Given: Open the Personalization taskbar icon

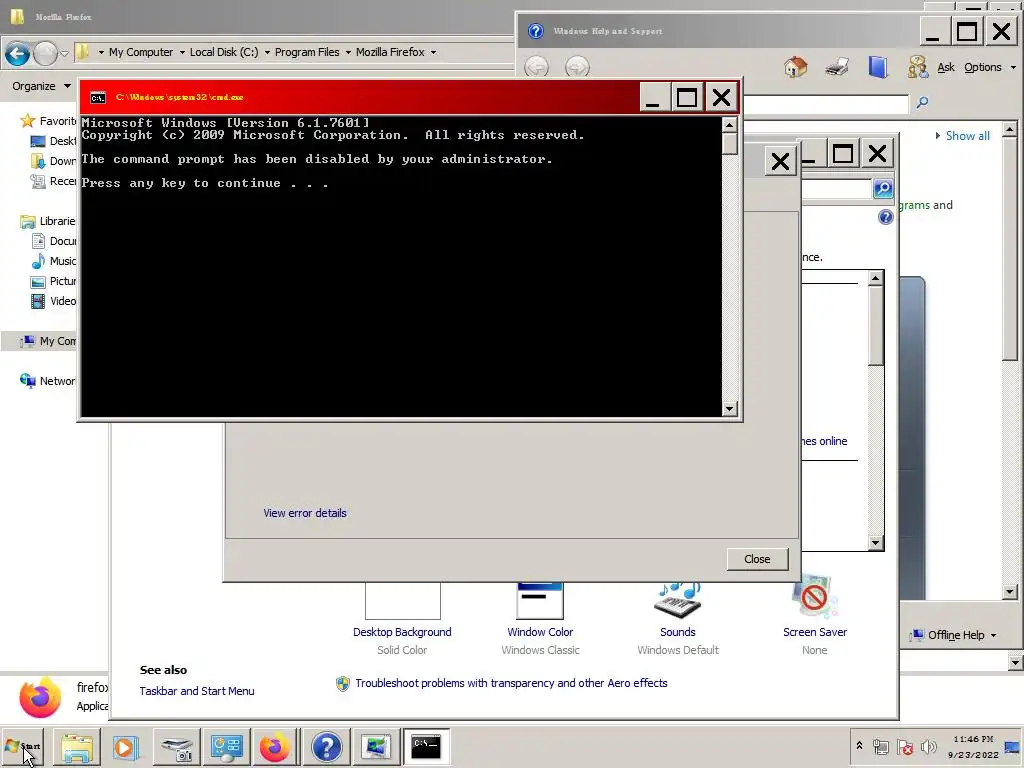Looking at the screenshot, I should point(376,746).
